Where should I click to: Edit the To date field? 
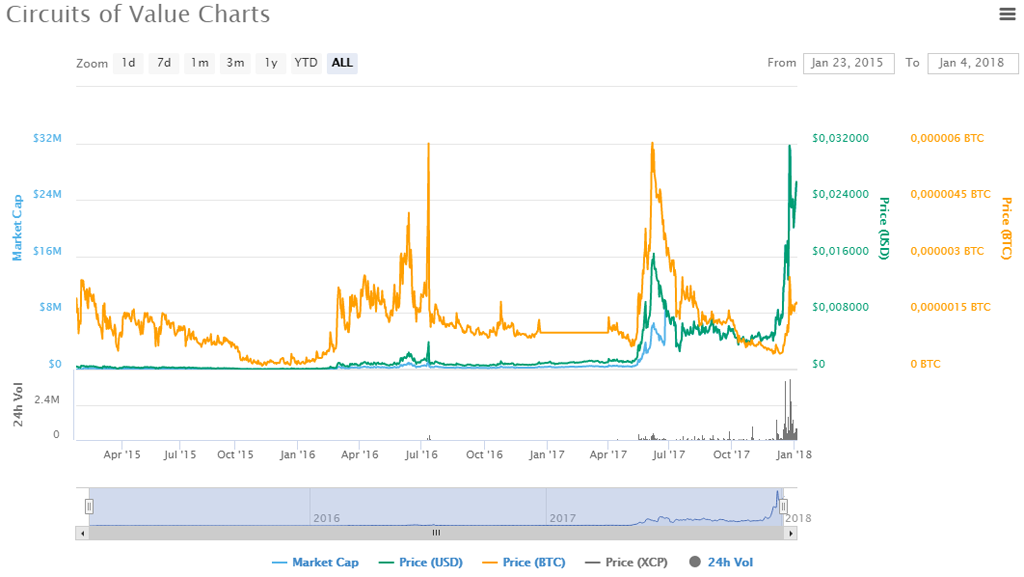[972, 63]
